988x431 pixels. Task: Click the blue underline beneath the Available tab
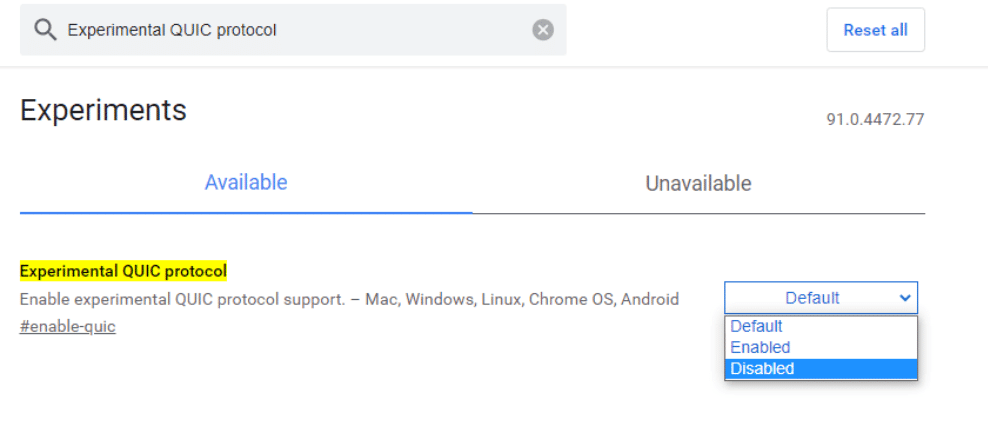point(246,213)
